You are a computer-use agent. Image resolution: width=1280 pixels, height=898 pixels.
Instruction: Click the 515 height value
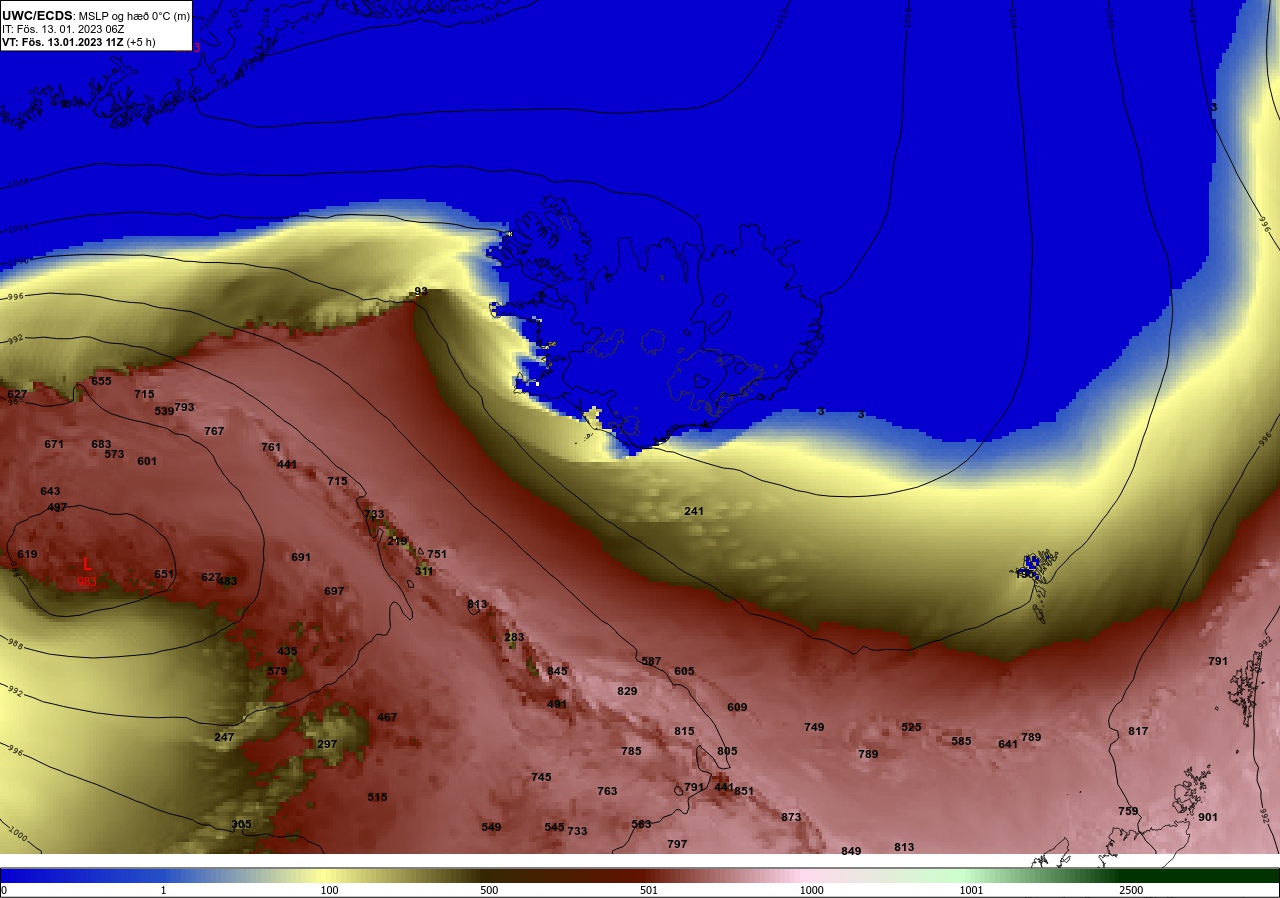(377, 797)
